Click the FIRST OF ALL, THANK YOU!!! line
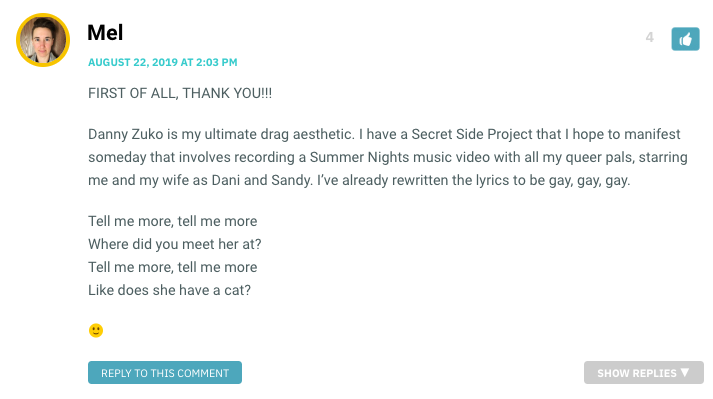The image size is (713, 399). (180, 93)
